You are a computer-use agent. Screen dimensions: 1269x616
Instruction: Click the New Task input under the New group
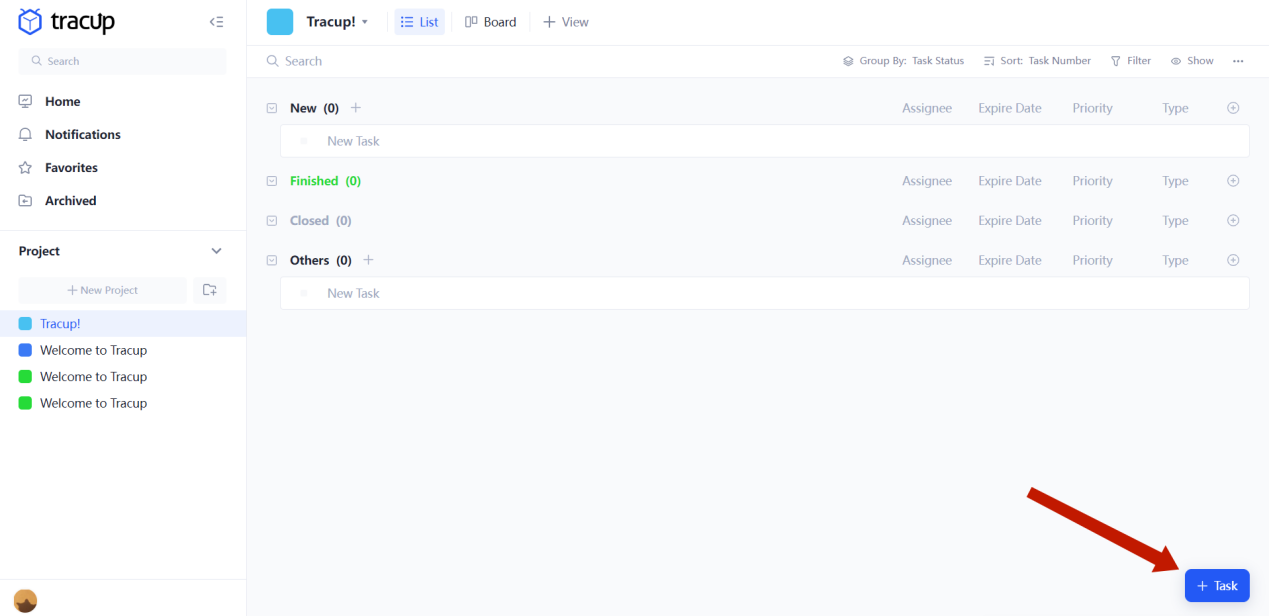click(x=353, y=140)
